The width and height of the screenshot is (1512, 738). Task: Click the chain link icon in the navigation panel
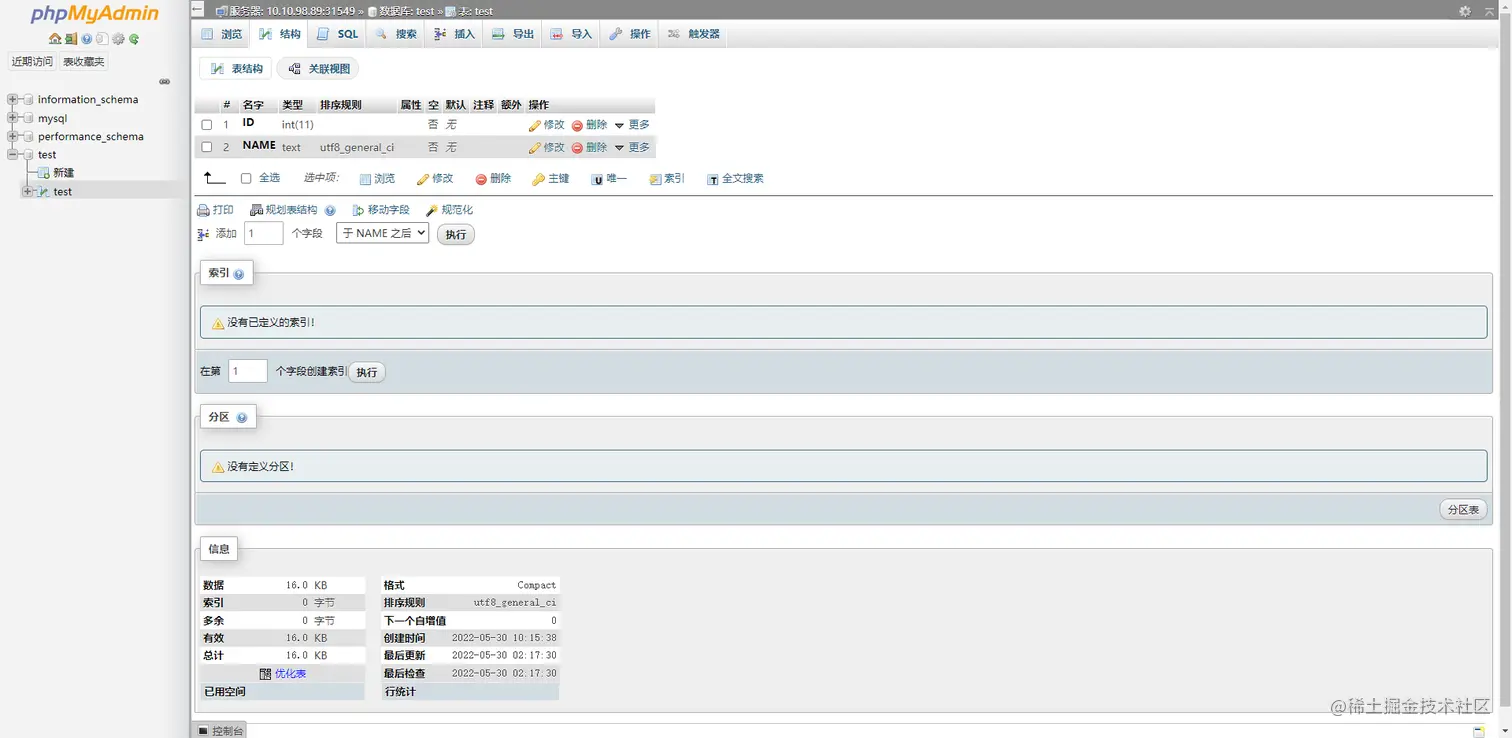point(165,82)
